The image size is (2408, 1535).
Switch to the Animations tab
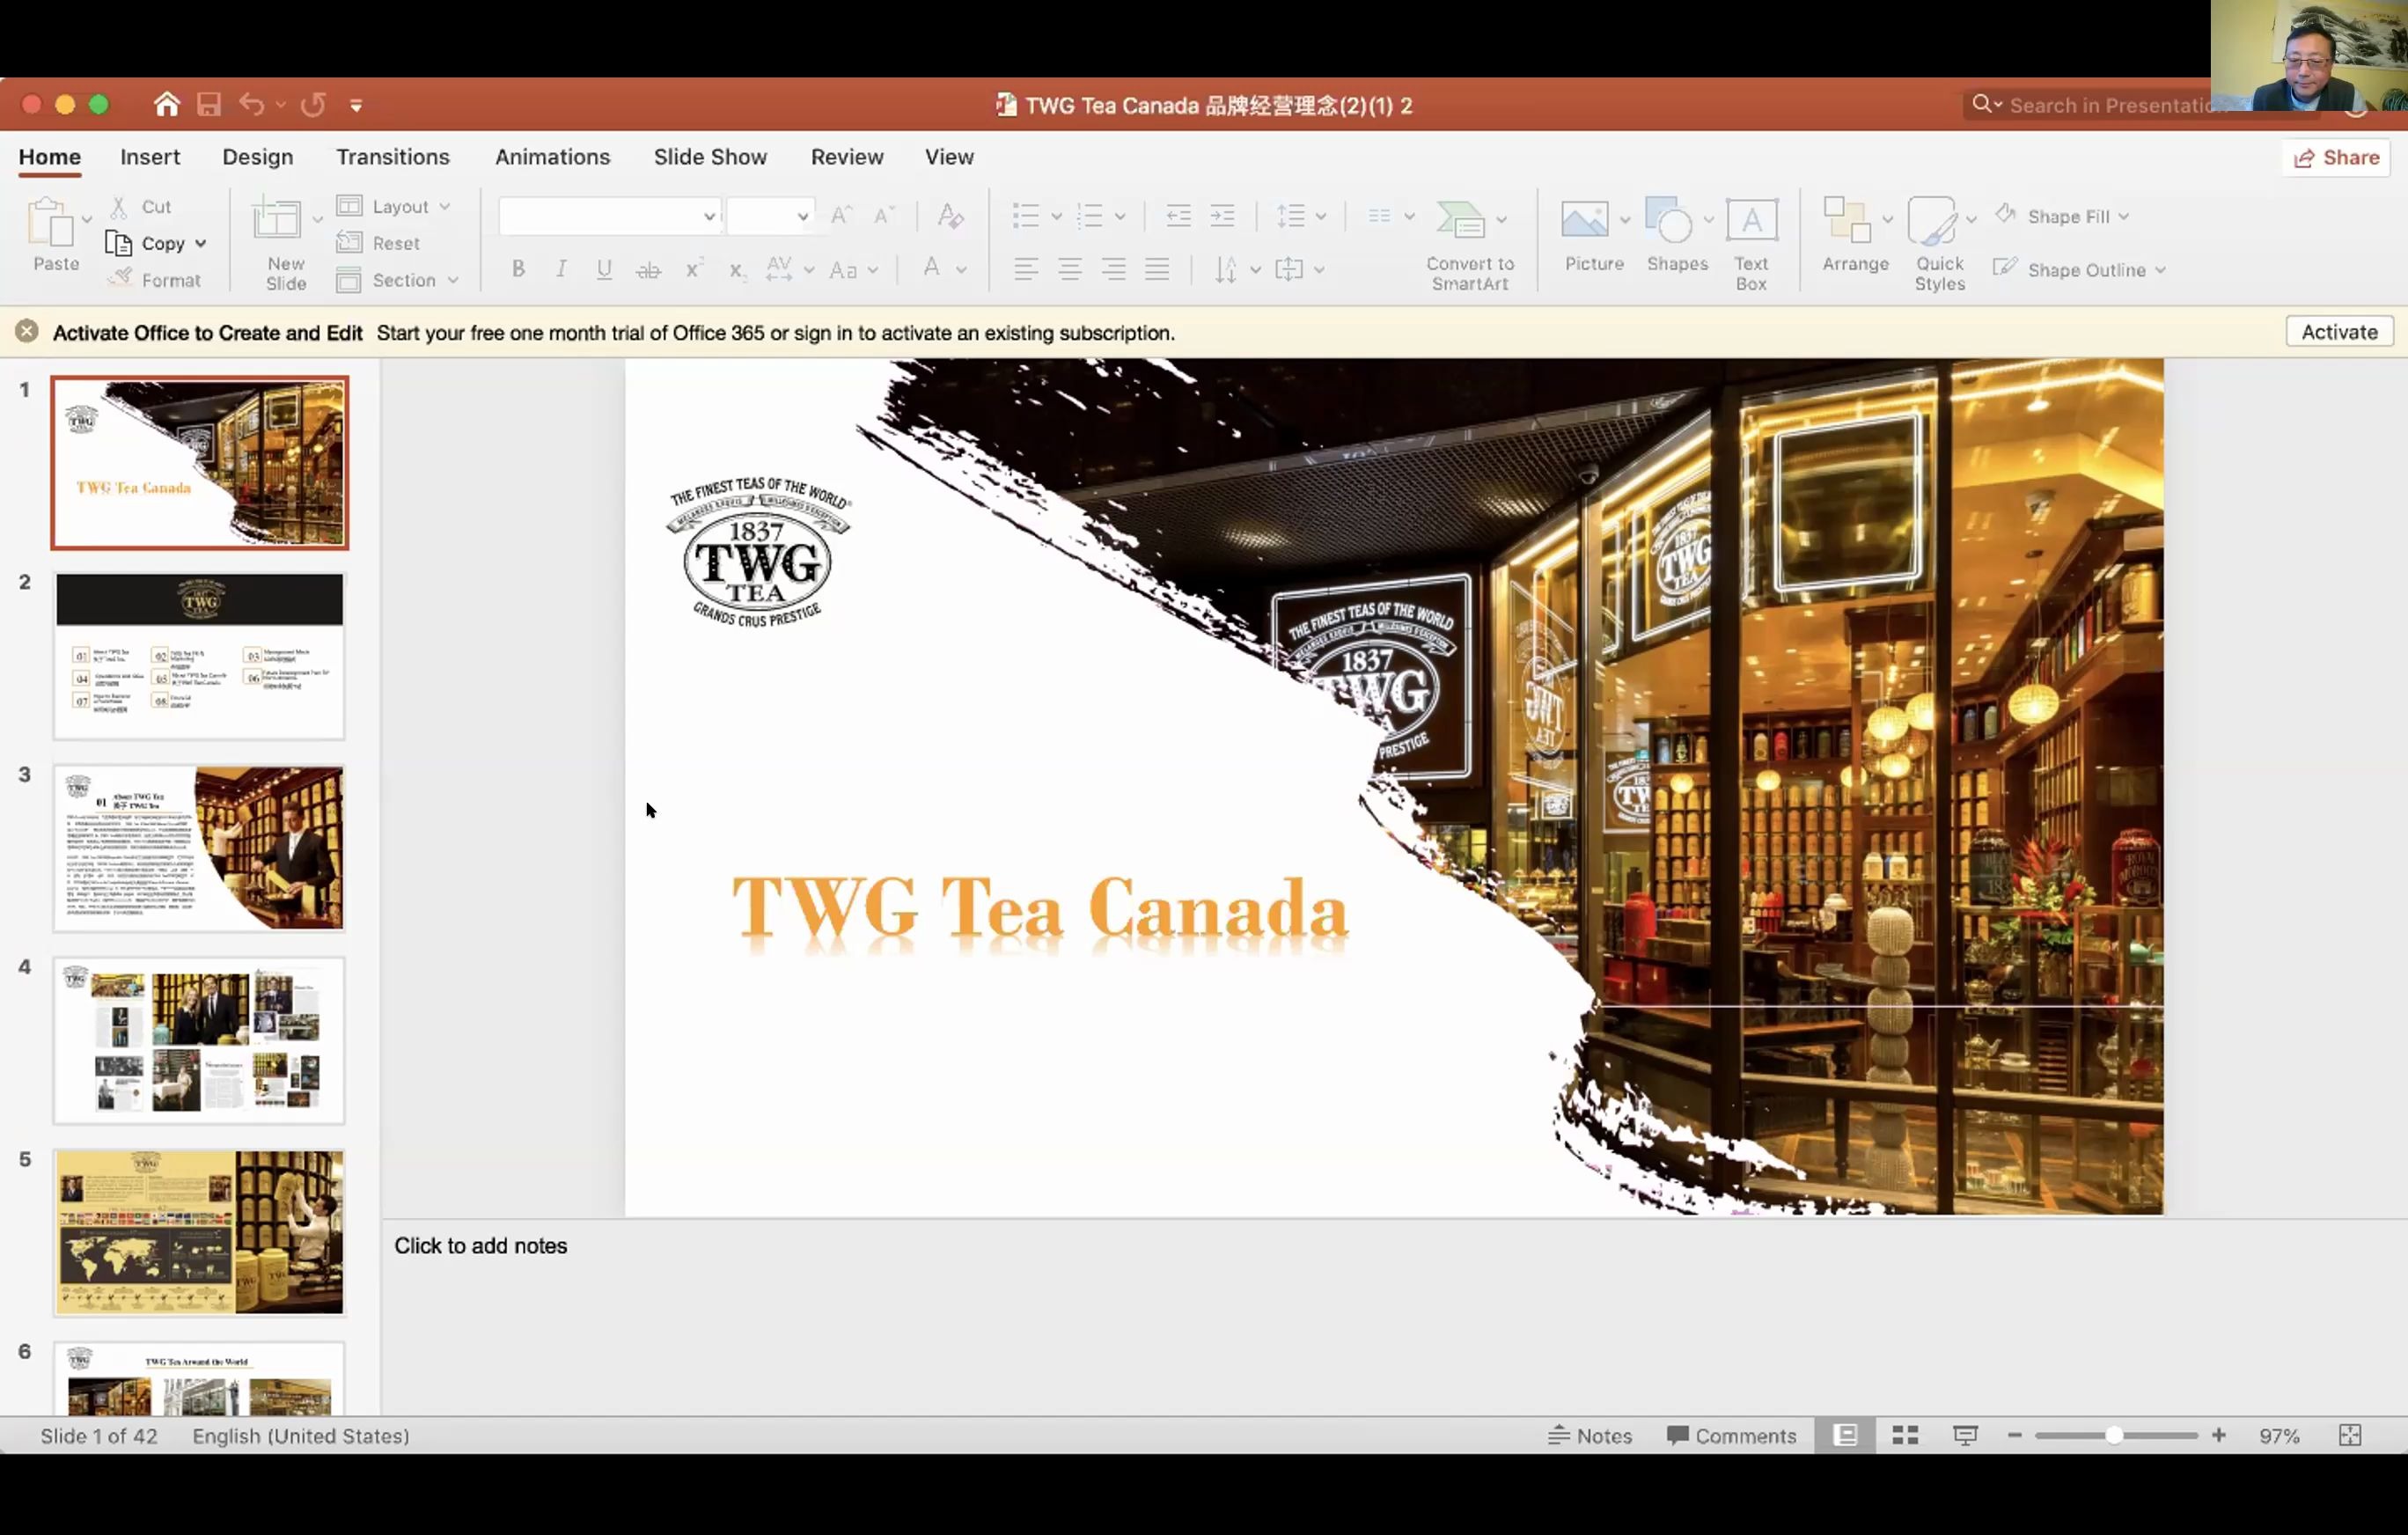click(x=552, y=157)
